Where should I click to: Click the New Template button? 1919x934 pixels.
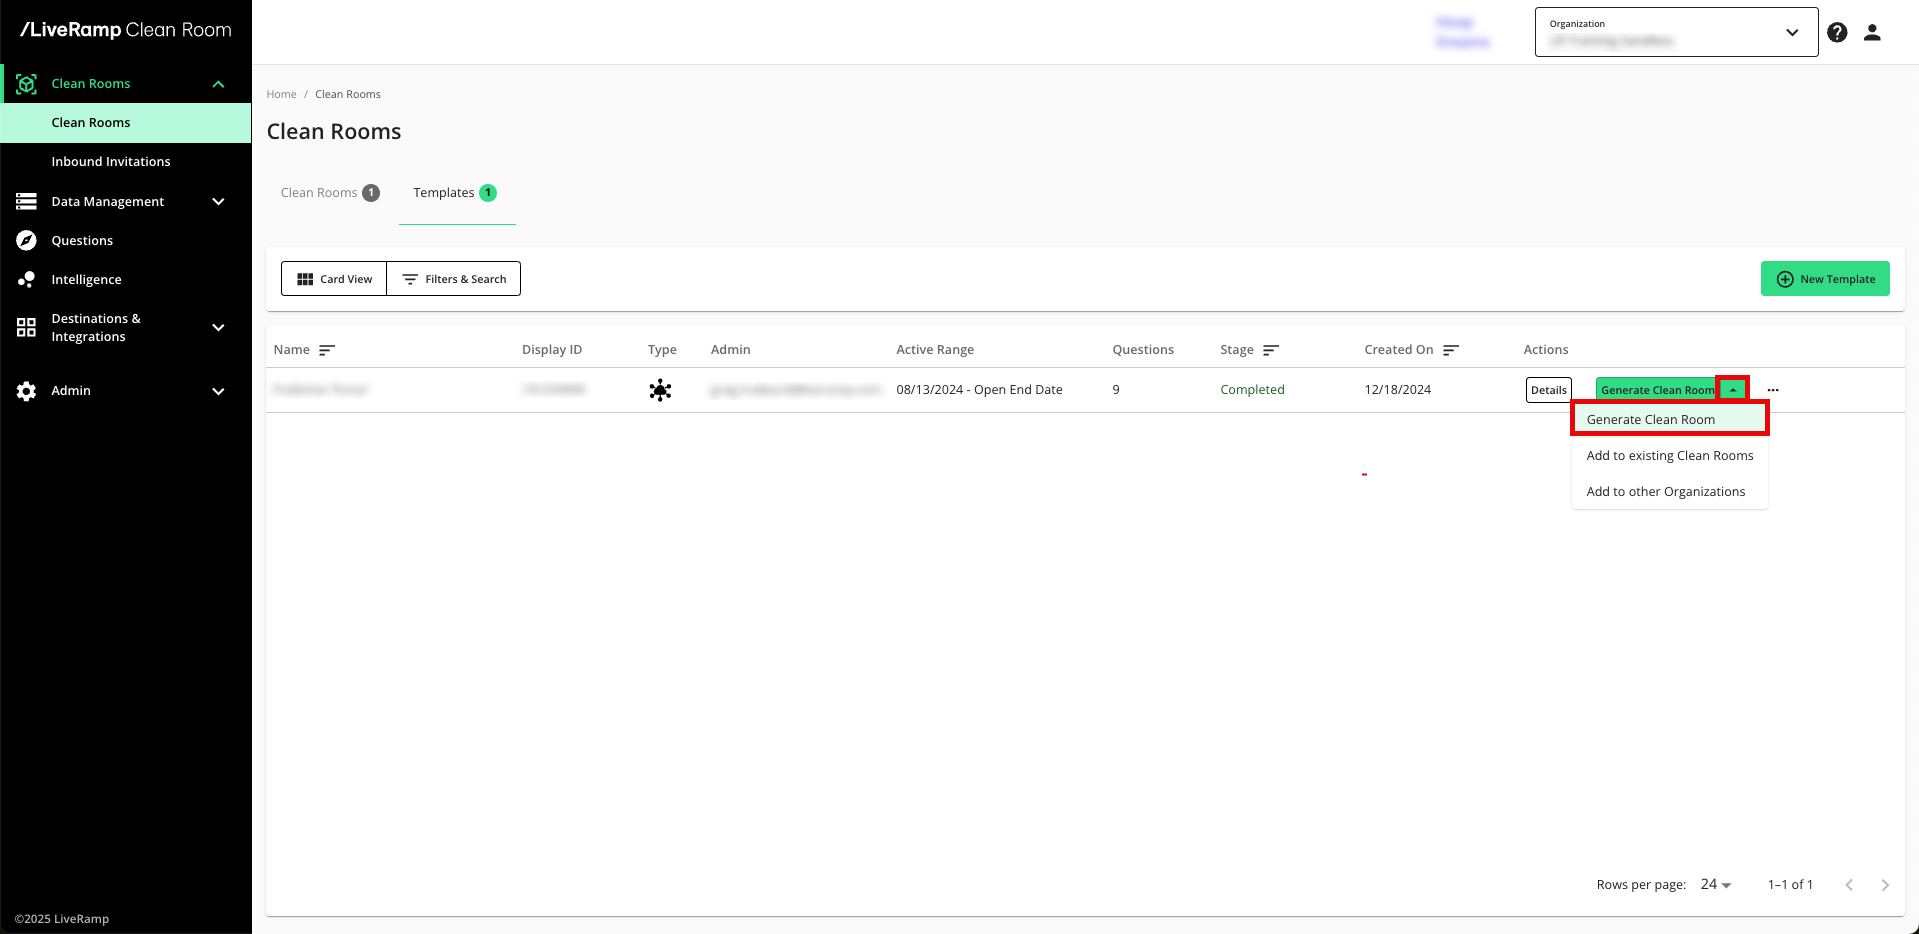(x=1825, y=279)
